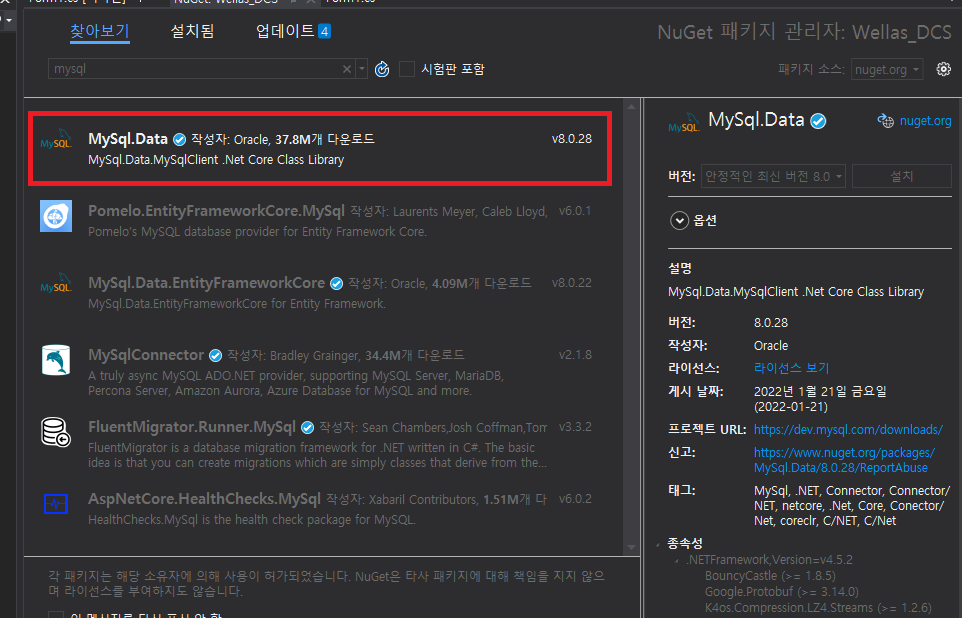This screenshot has width=962, height=618.
Task: Refresh the package search results
Action: [x=382, y=69]
